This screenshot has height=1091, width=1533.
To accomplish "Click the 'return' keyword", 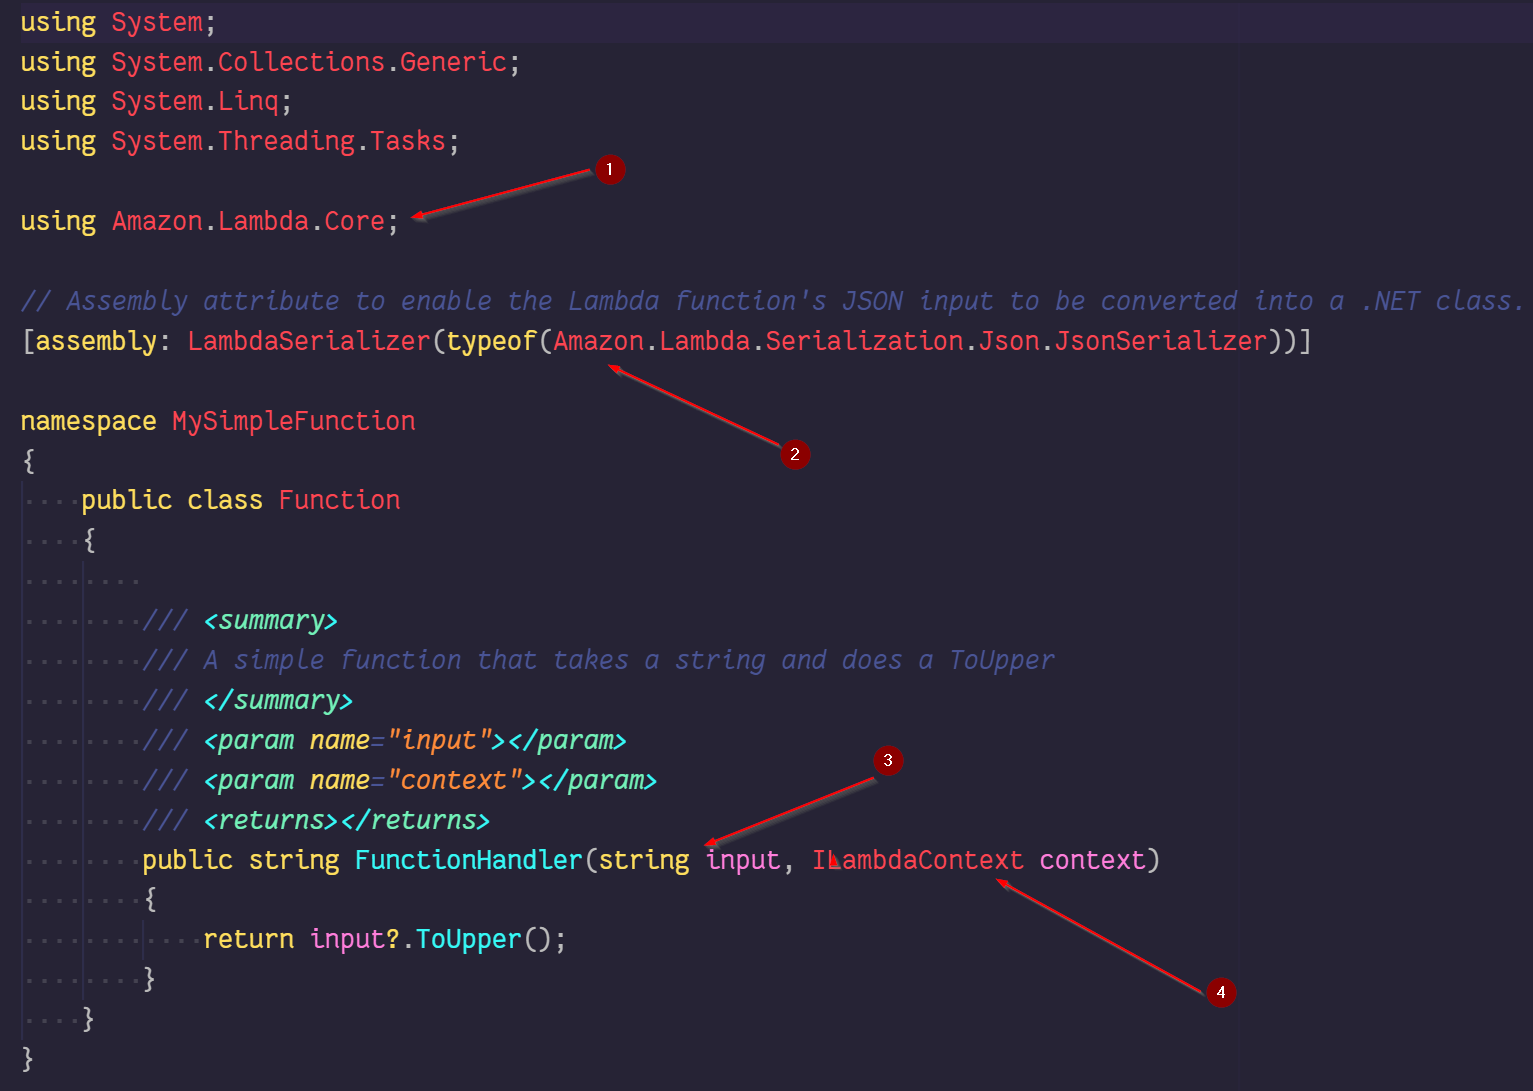I will (248, 939).
